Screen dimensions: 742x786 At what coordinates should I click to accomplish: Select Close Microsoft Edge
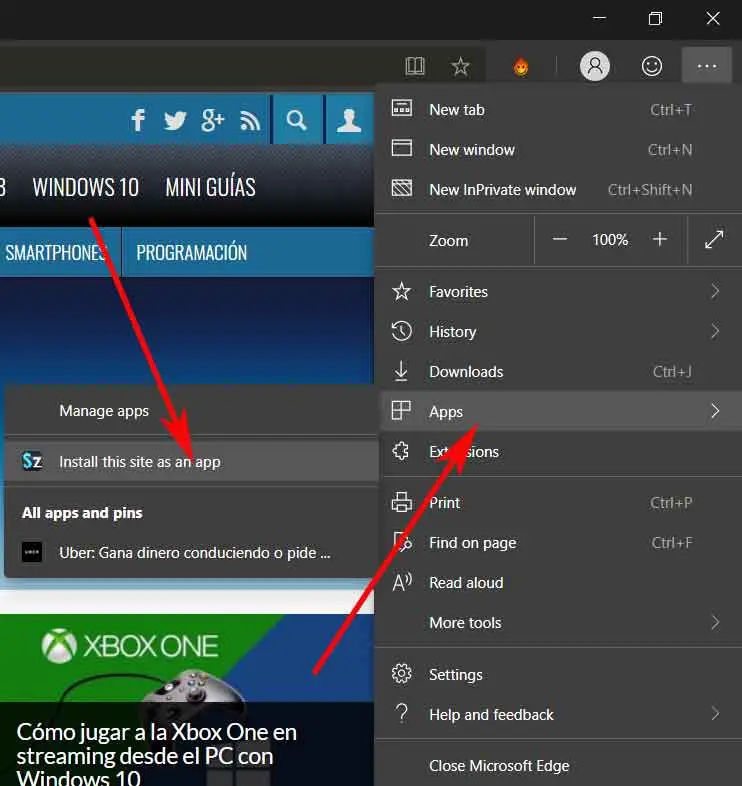558,766
